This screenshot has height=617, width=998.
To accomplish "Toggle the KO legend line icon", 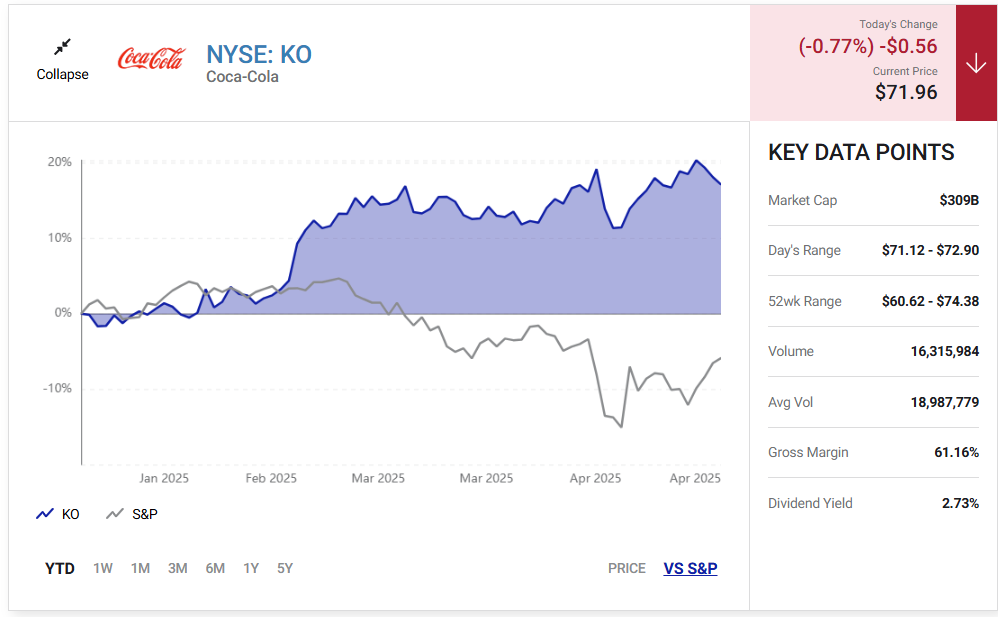I will [45, 514].
